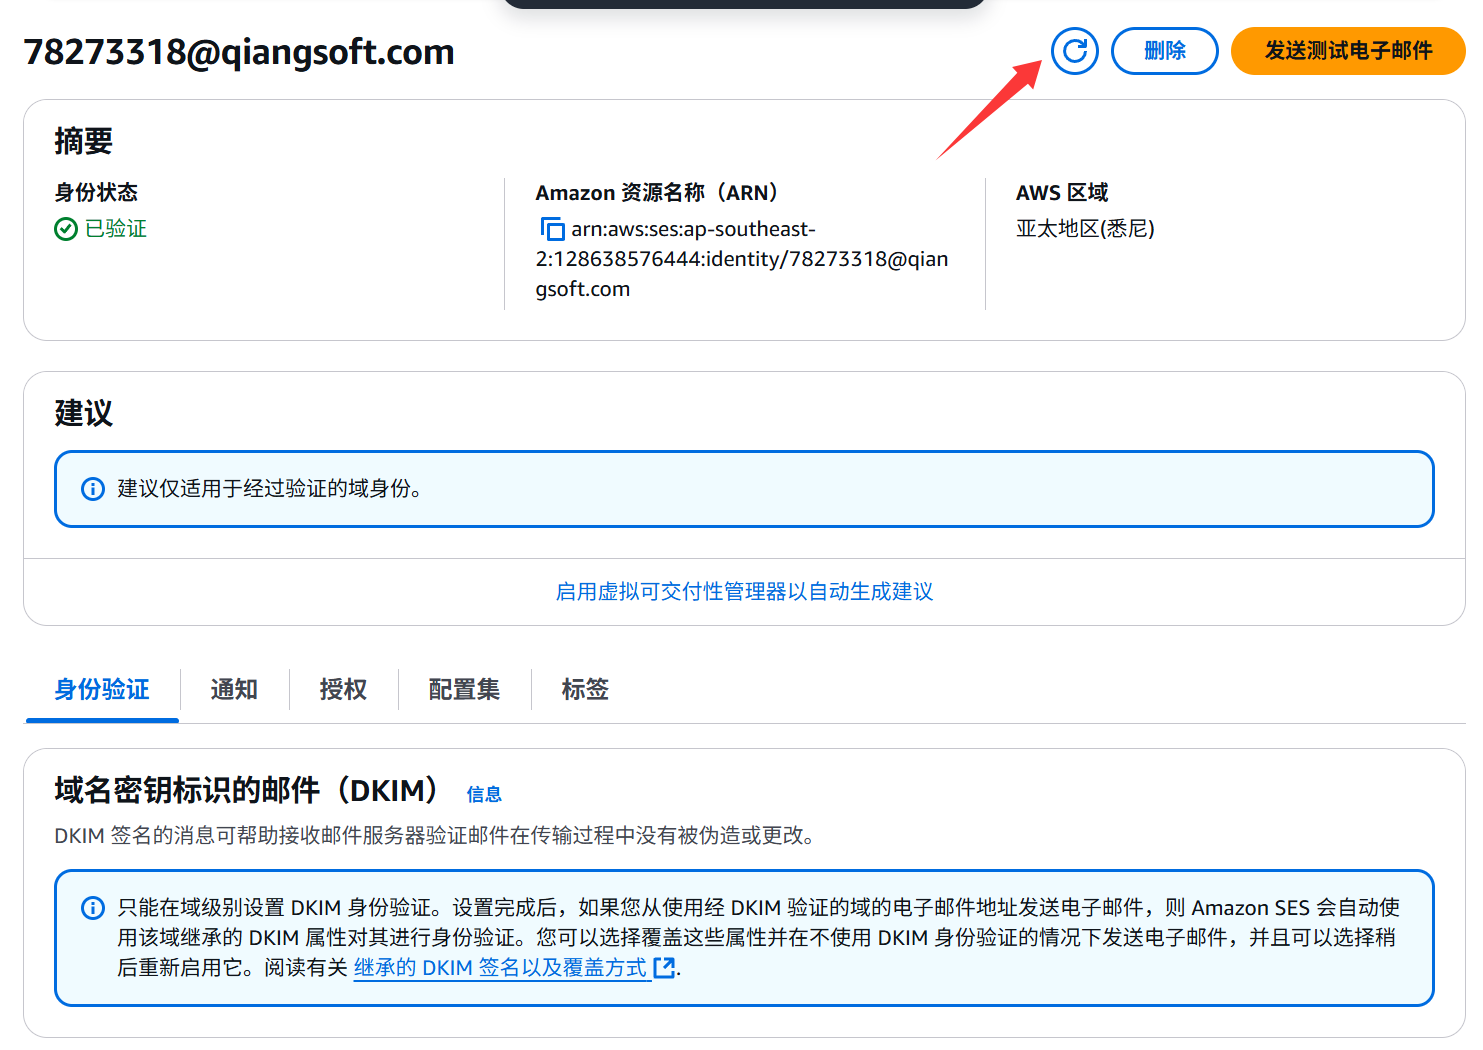Click the info icon in the 建议 alert box
The height and width of the screenshot is (1050, 1483).
coord(93,489)
